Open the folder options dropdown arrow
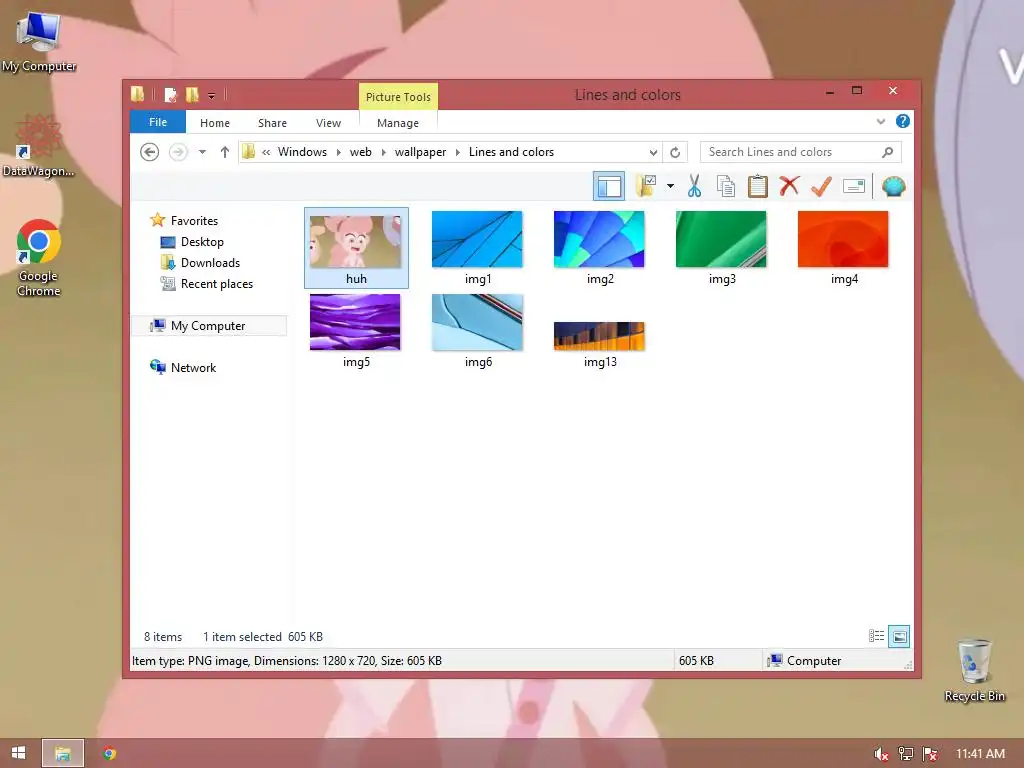The height and width of the screenshot is (768, 1024). click(x=670, y=186)
